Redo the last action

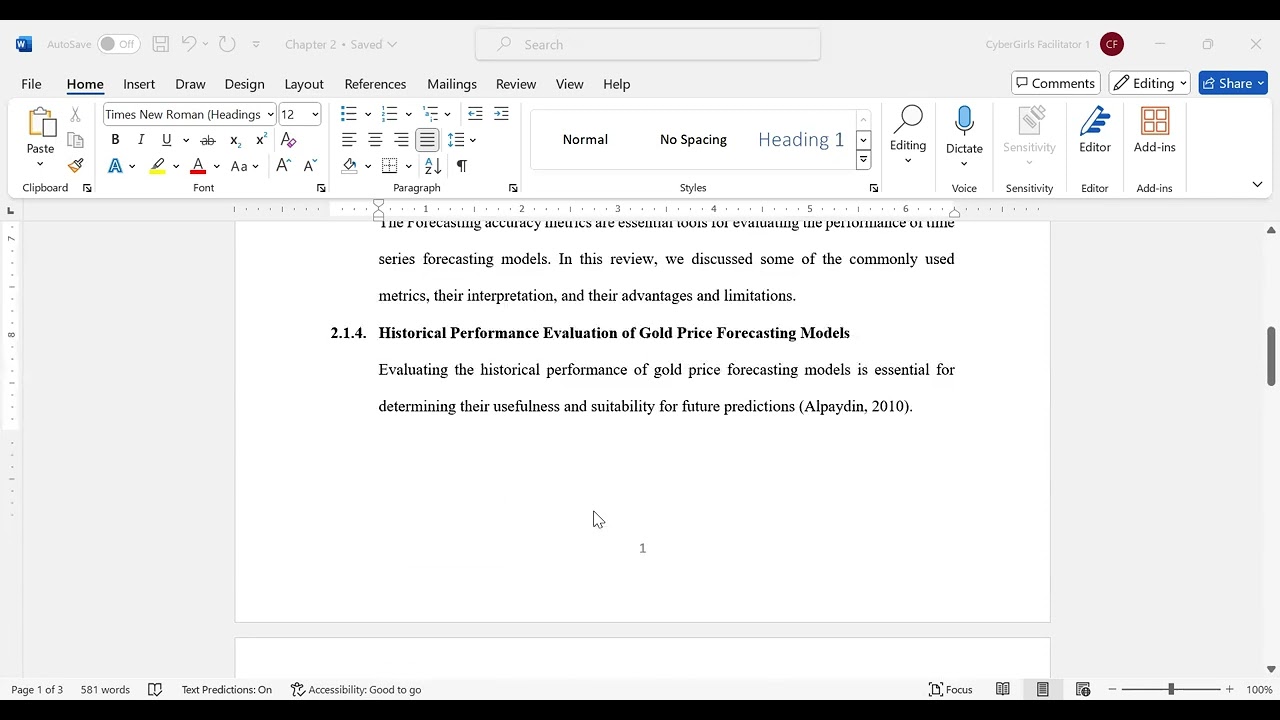(x=227, y=44)
